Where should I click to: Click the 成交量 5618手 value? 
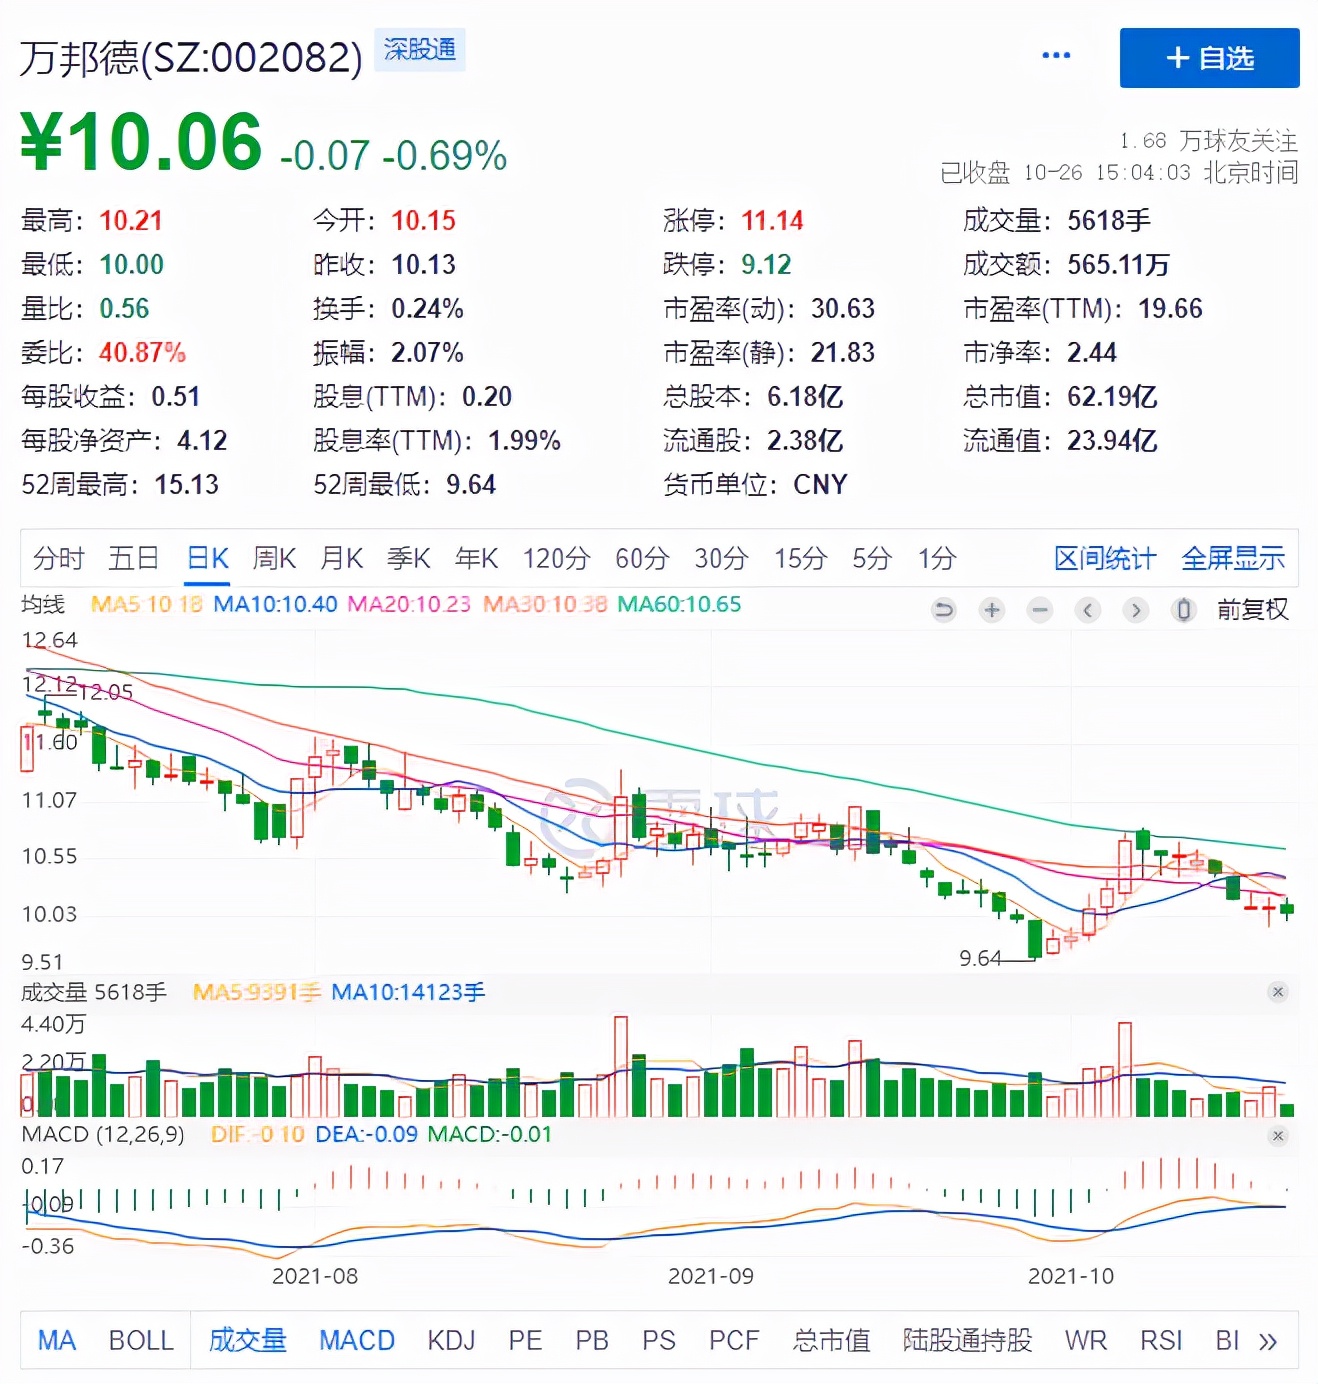click(x=1057, y=220)
